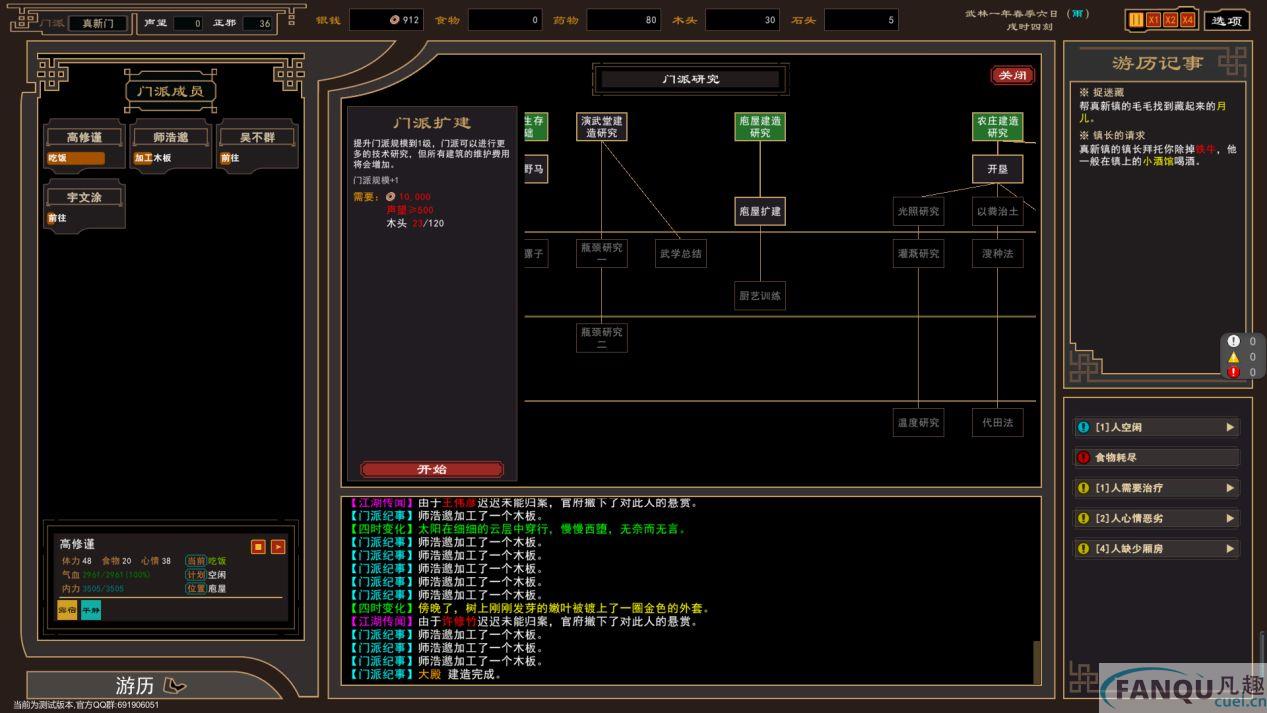Click yellow icon on 人需要治疗
This screenshot has height=713, width=1267.
[1083, 488]
